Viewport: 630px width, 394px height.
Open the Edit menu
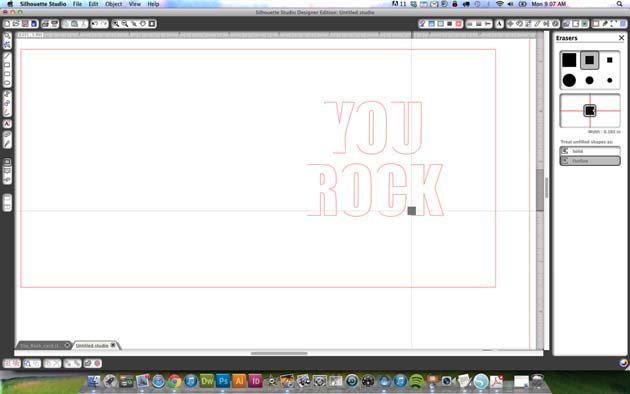coord(93,4)
